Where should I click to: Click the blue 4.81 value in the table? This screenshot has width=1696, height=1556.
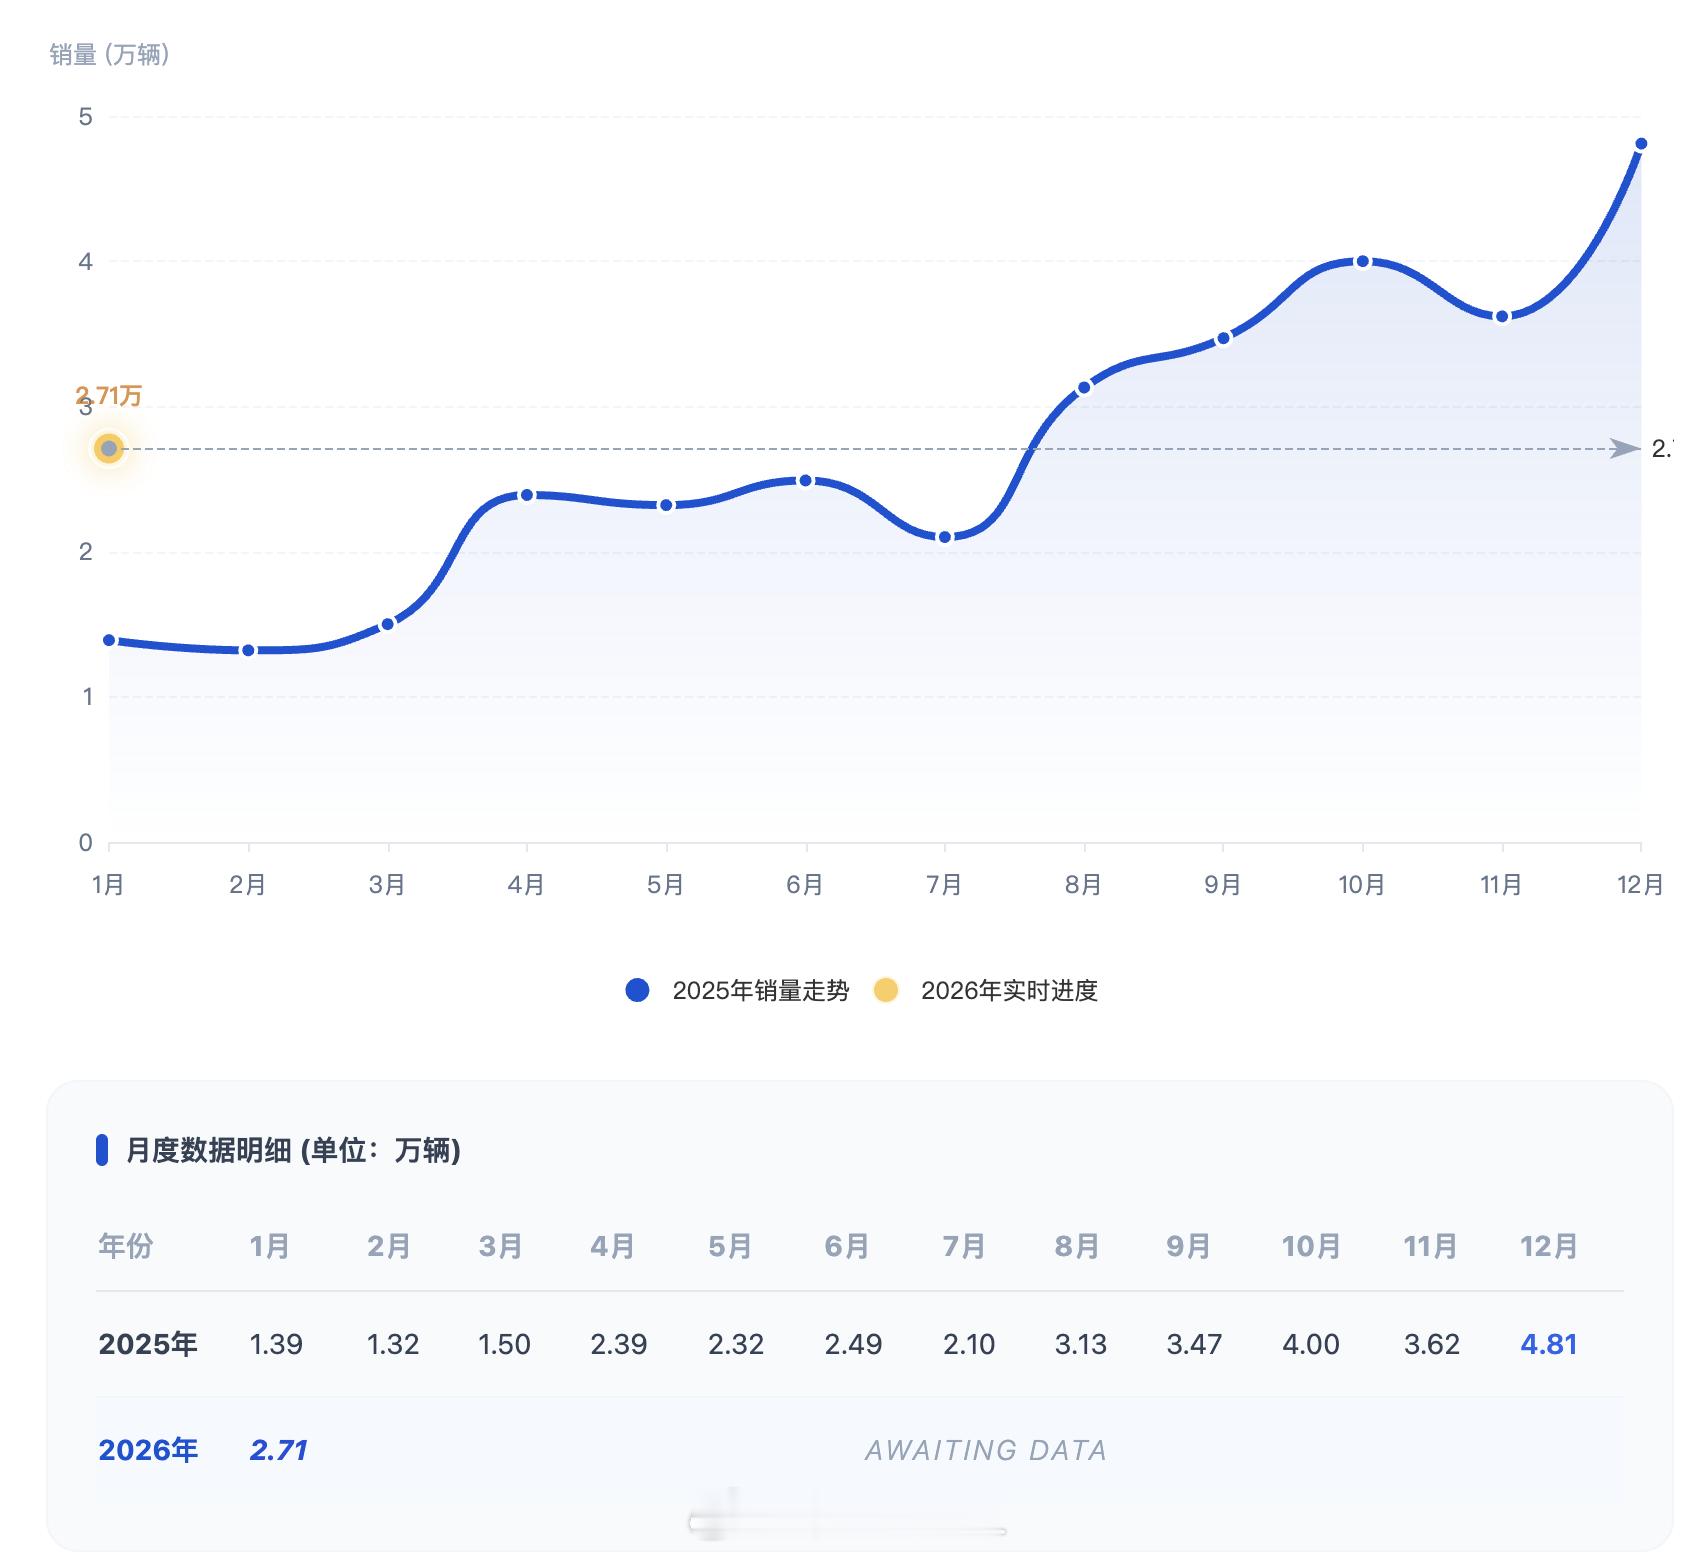tap(1548, 1345)
